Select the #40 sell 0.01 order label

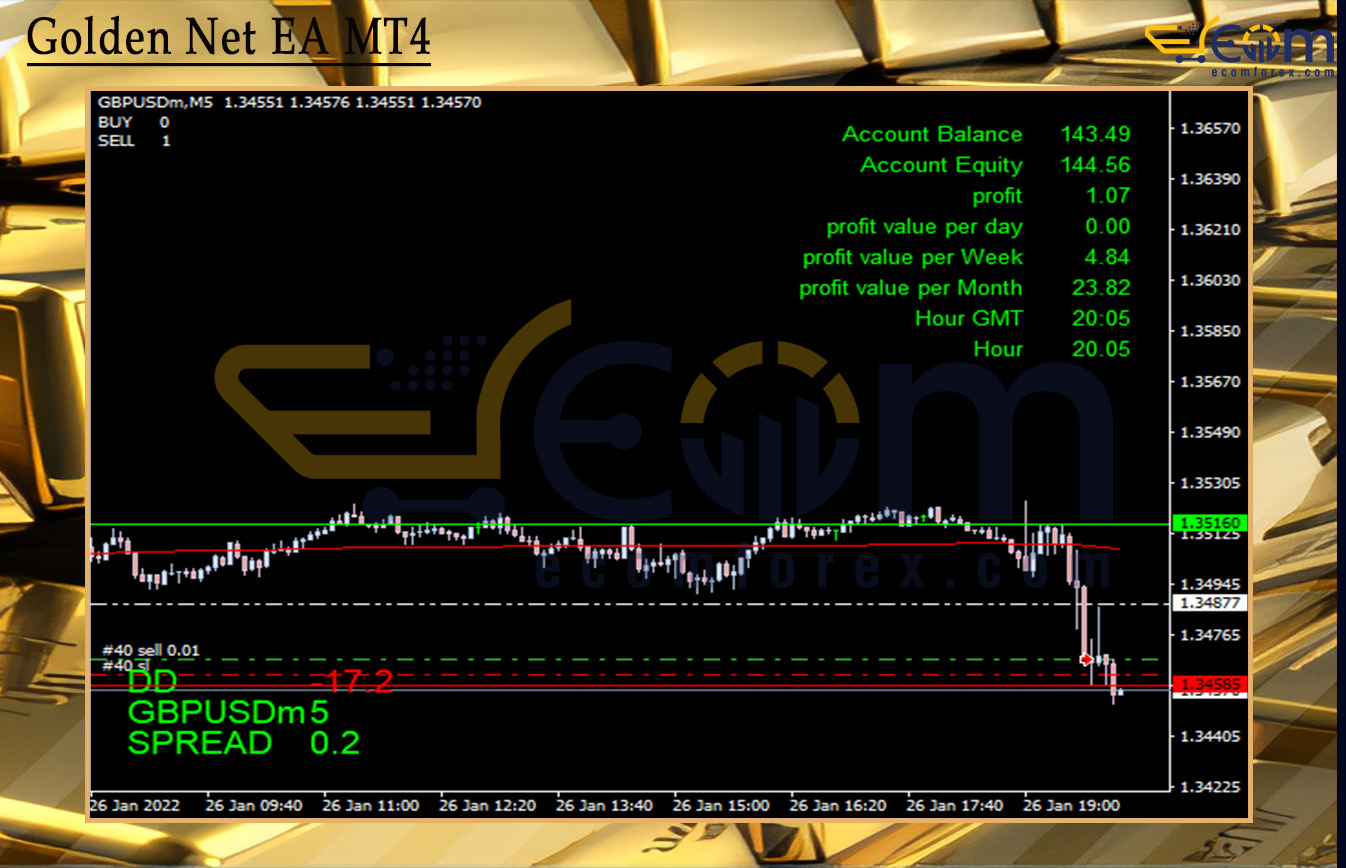point(151,650)
